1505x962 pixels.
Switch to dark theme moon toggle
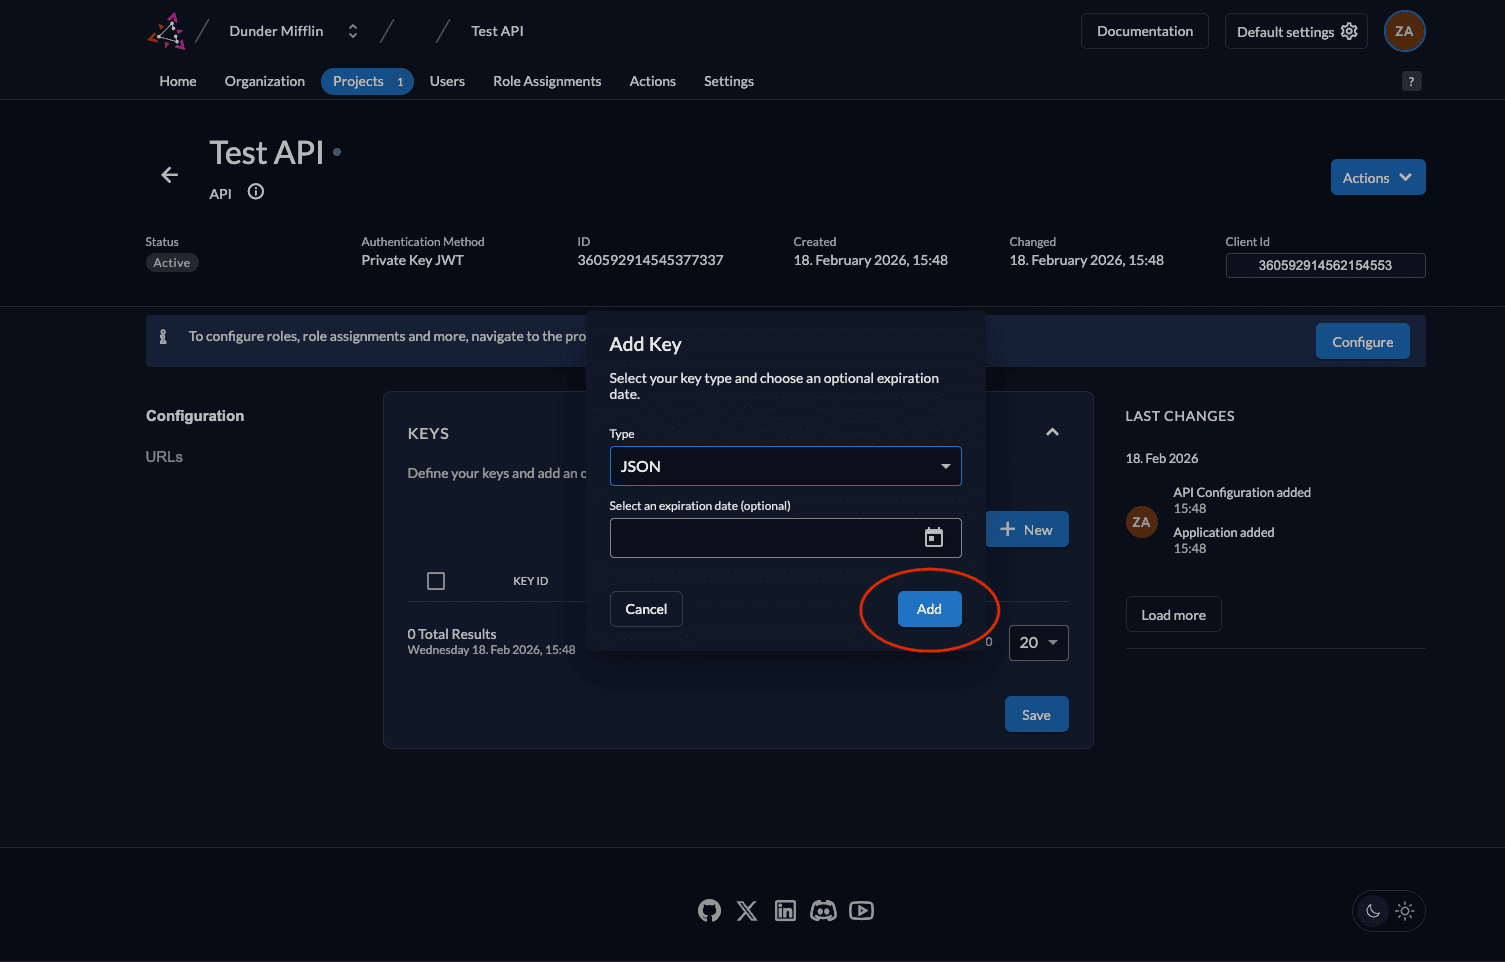1373,911
